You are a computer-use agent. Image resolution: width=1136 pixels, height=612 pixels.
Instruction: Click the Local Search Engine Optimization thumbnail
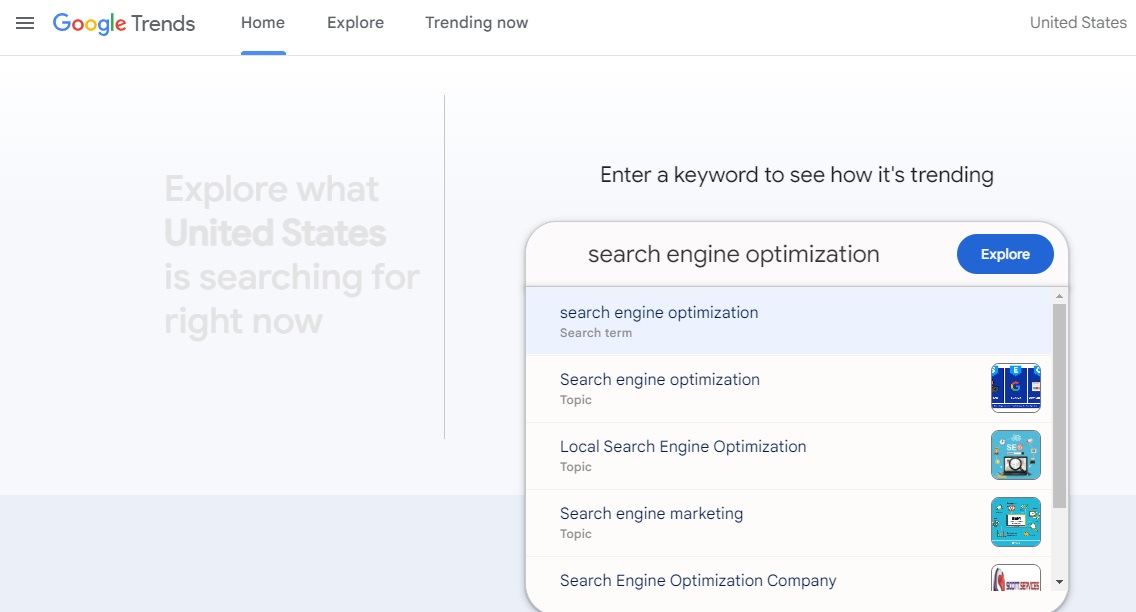(x=1016, y=455)
